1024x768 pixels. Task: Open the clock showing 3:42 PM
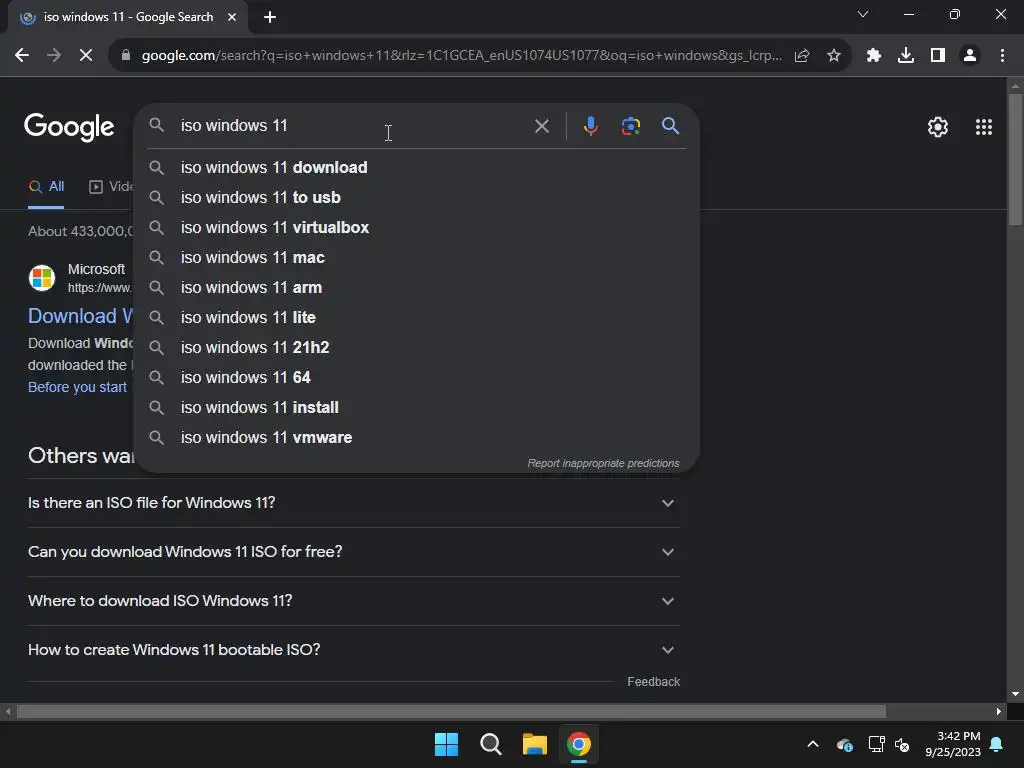(953, 744)
